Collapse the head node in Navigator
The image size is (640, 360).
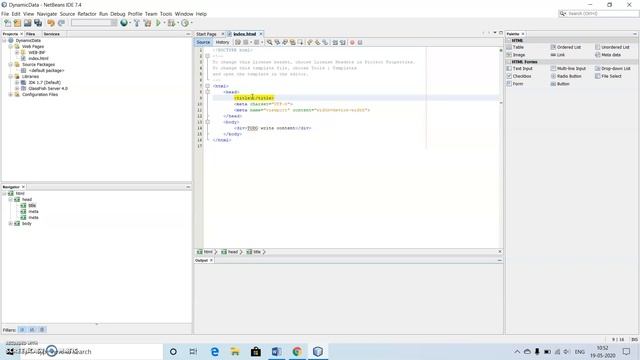coord(10,200)
